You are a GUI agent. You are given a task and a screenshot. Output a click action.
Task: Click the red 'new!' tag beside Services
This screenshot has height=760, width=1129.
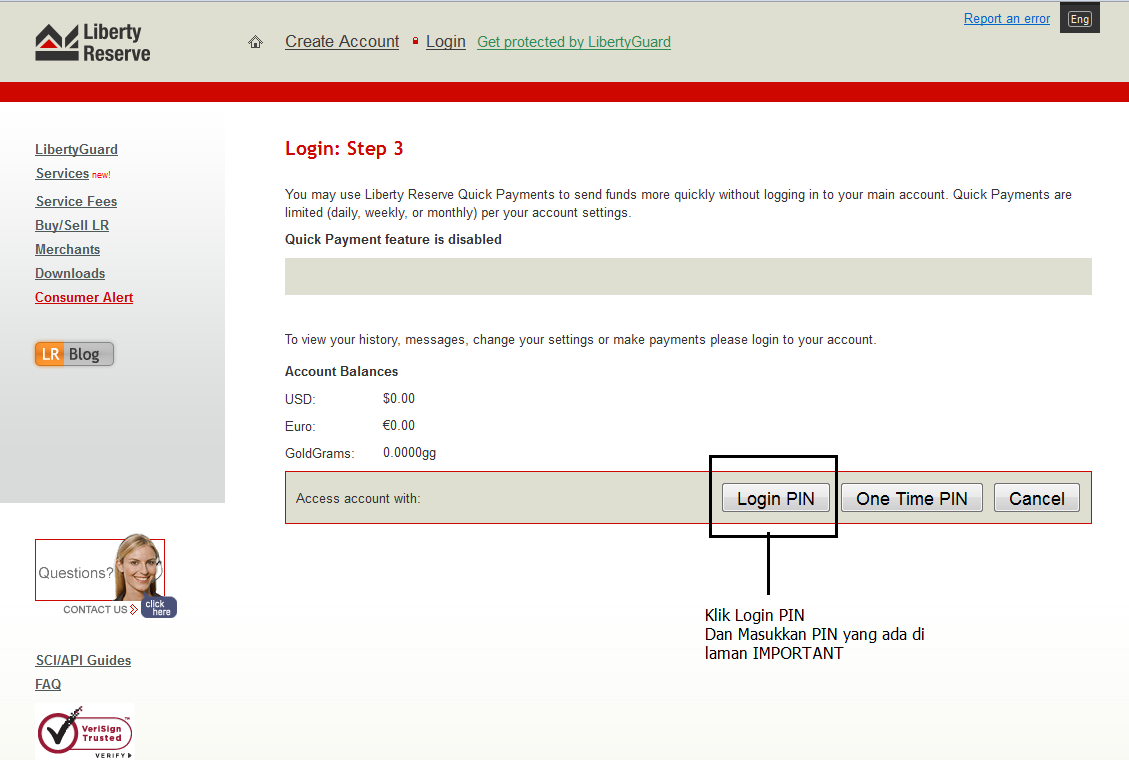point(102,175)
